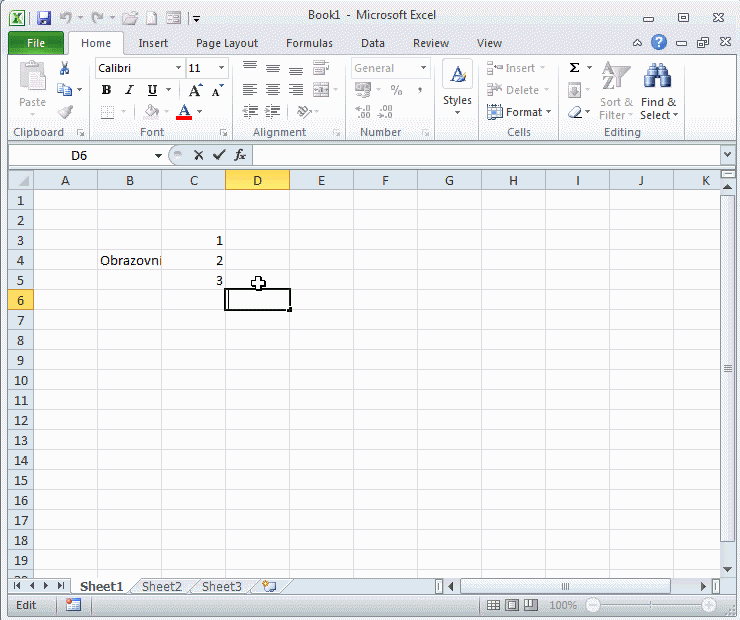Click the Insert Worksheet tab icon
This screenshot has height=620, width=740.
(268, 587)
